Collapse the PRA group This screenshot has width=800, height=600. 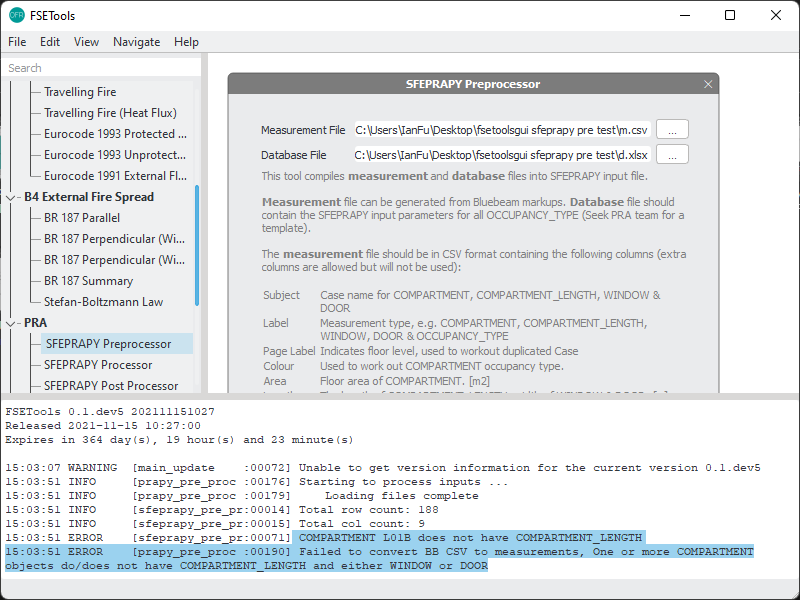pyautogui.click(x=10, y=323)
